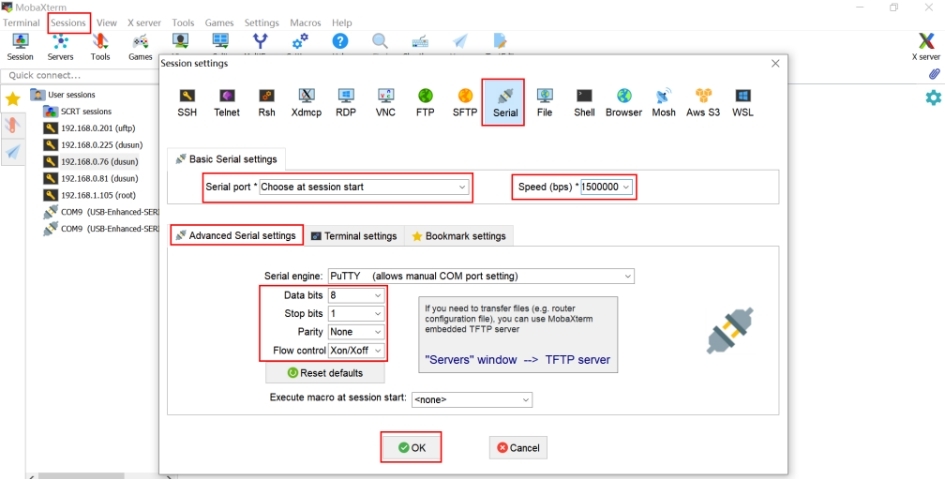The height and width of the screenshot is (481, 945).
Task: Switch to Advanced Serial settings tab
Action: [236, 235]
